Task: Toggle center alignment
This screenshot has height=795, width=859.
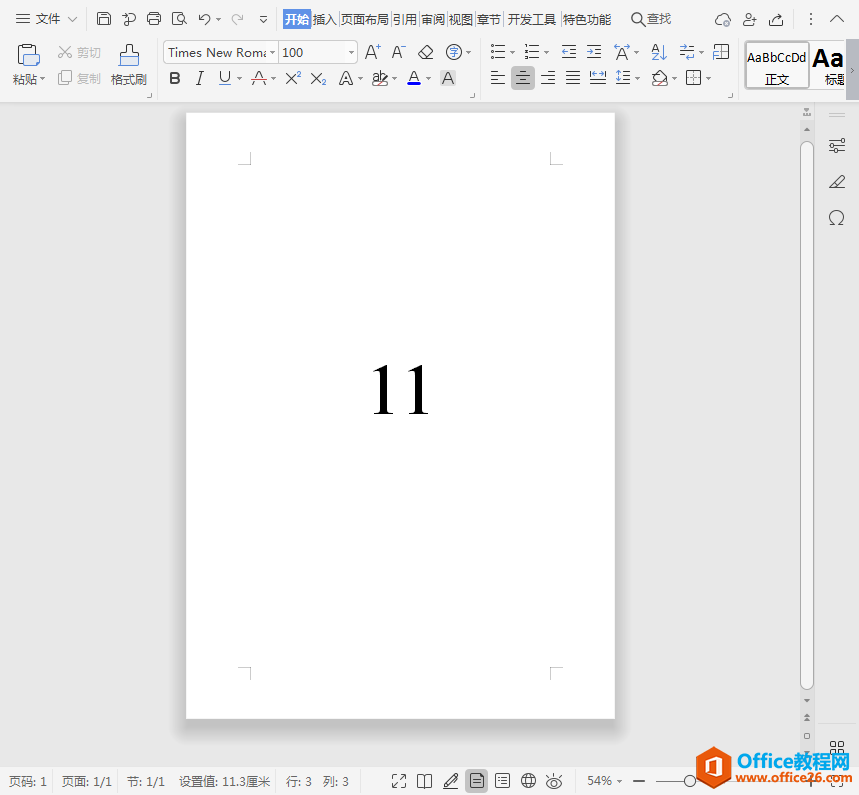Action: 523,78
